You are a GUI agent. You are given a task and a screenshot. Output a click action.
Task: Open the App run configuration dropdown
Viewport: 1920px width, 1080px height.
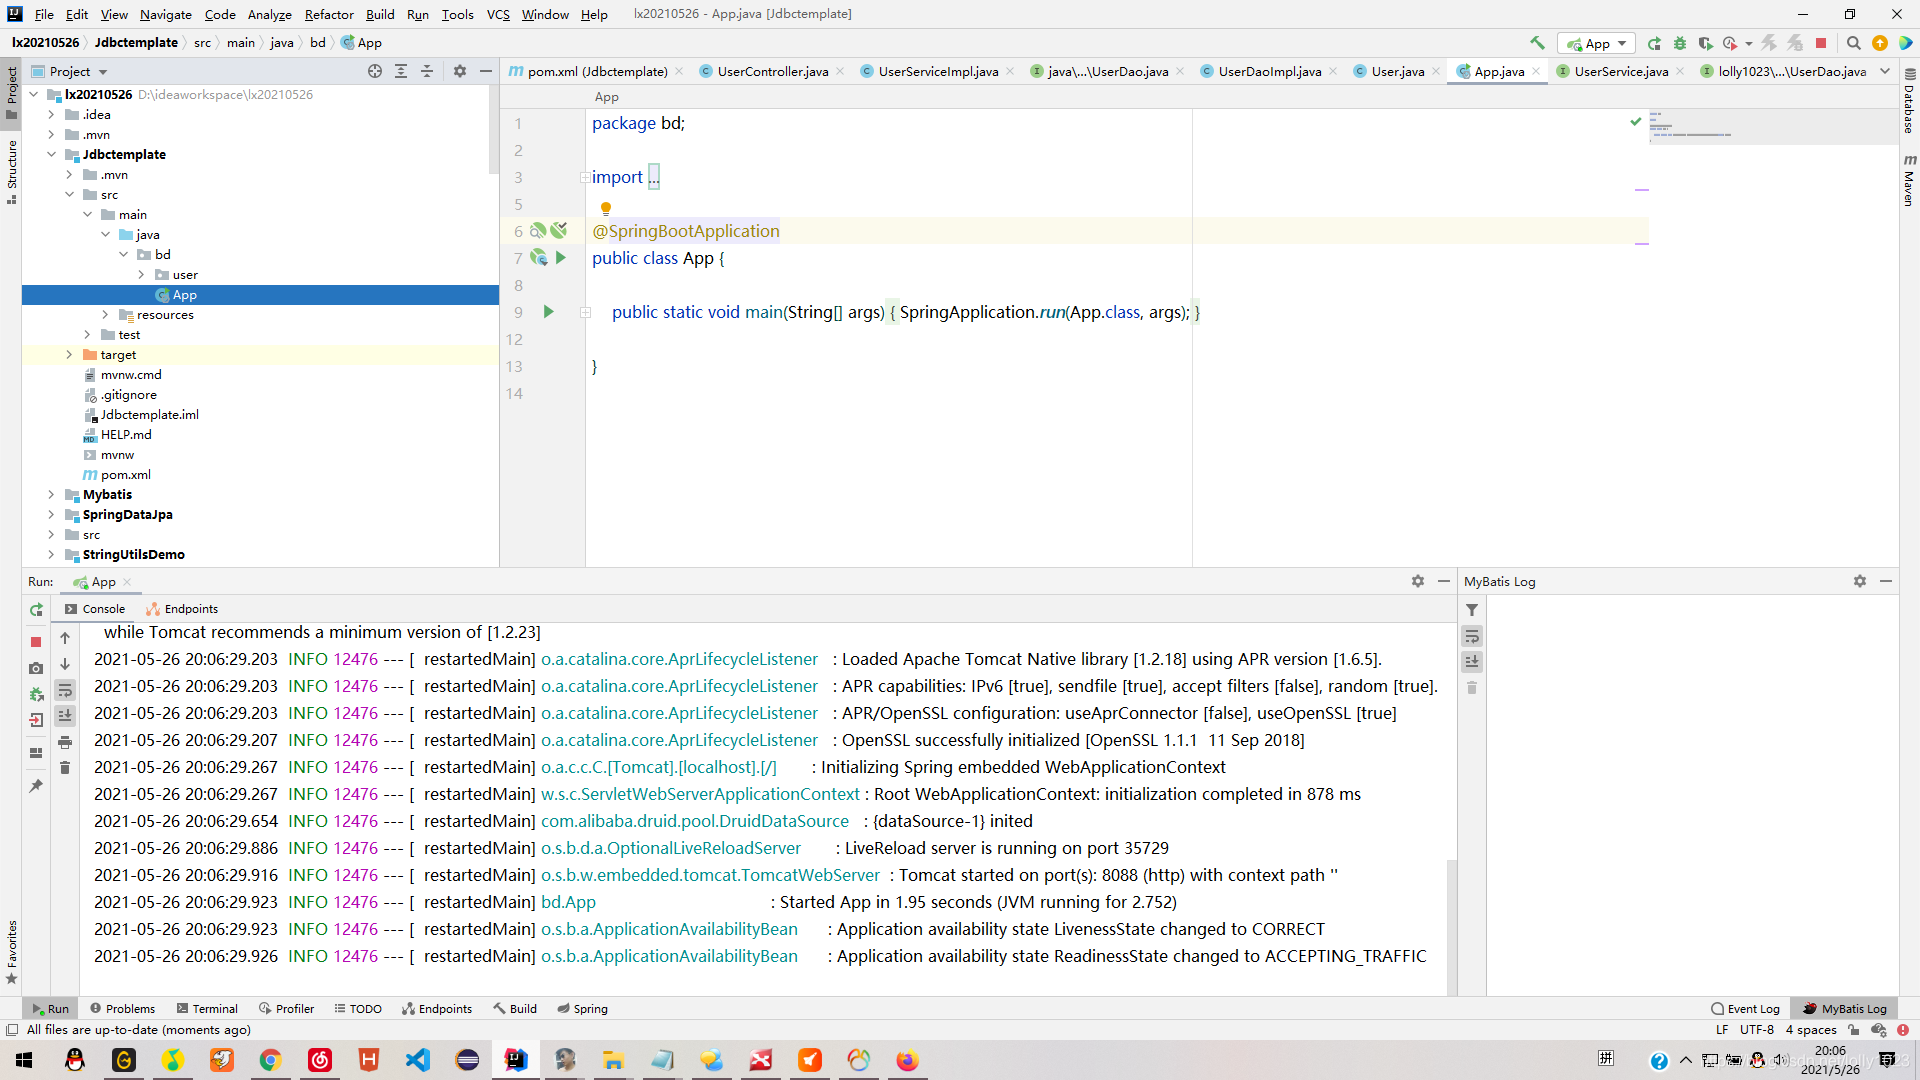[1597, 43]
